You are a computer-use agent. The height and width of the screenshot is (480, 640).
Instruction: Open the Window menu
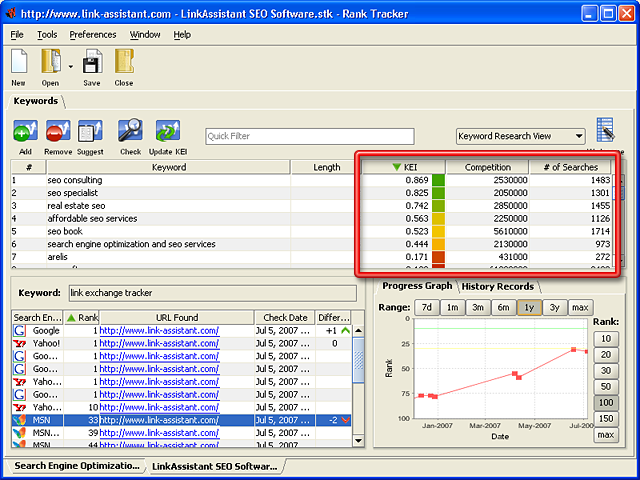coord(145,35)
